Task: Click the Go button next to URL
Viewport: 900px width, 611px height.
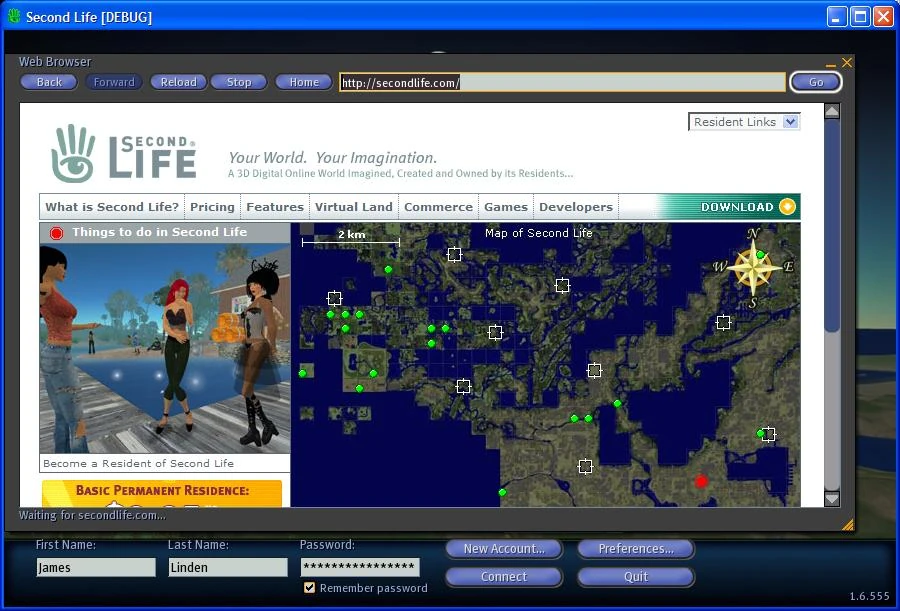Action: 816,82
